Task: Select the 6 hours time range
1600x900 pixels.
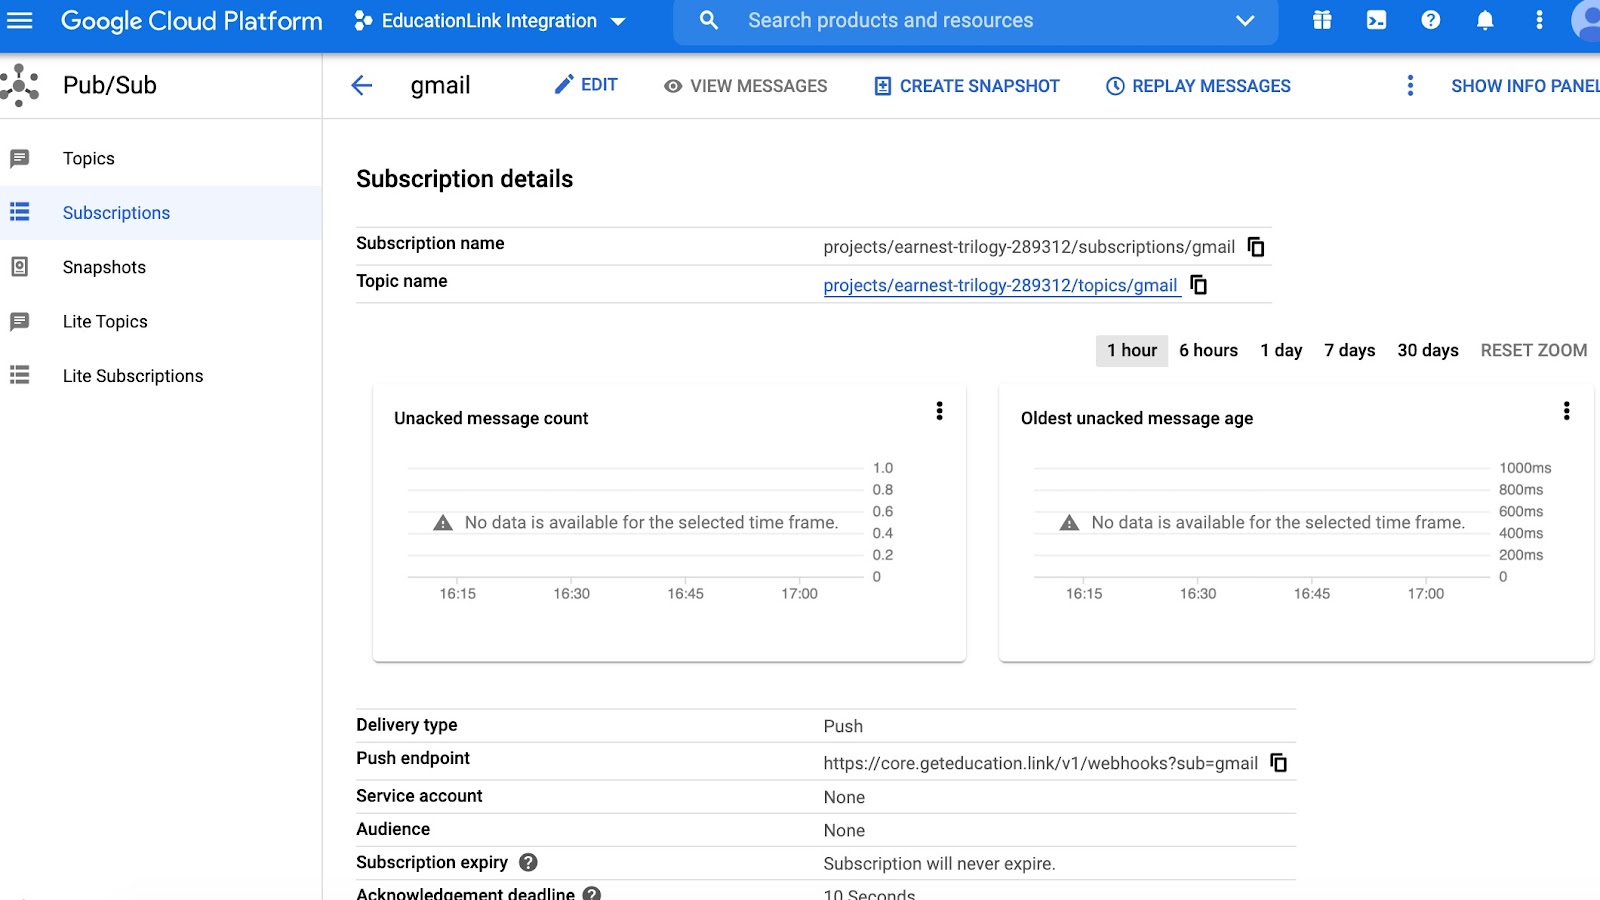Action: 1208,350
